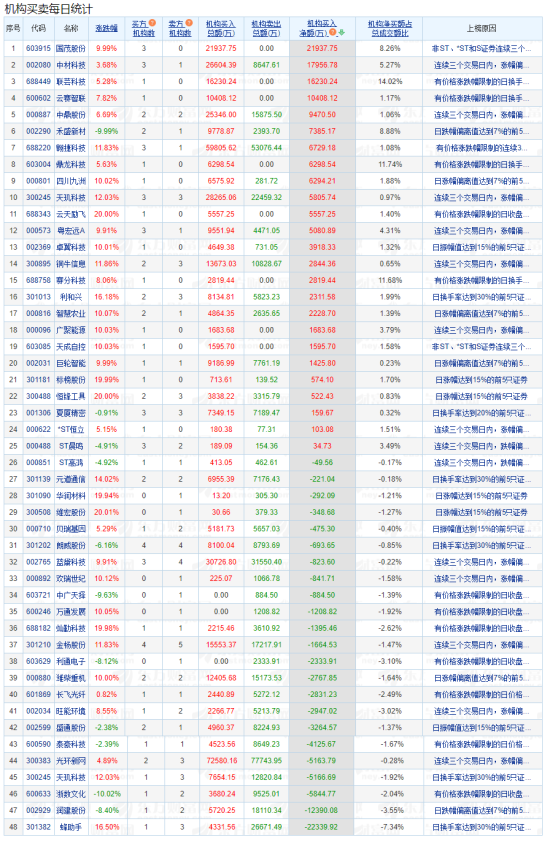Open stock code 000710 link
This screenshot has width=550, height=843.
(x=38, y=529)
